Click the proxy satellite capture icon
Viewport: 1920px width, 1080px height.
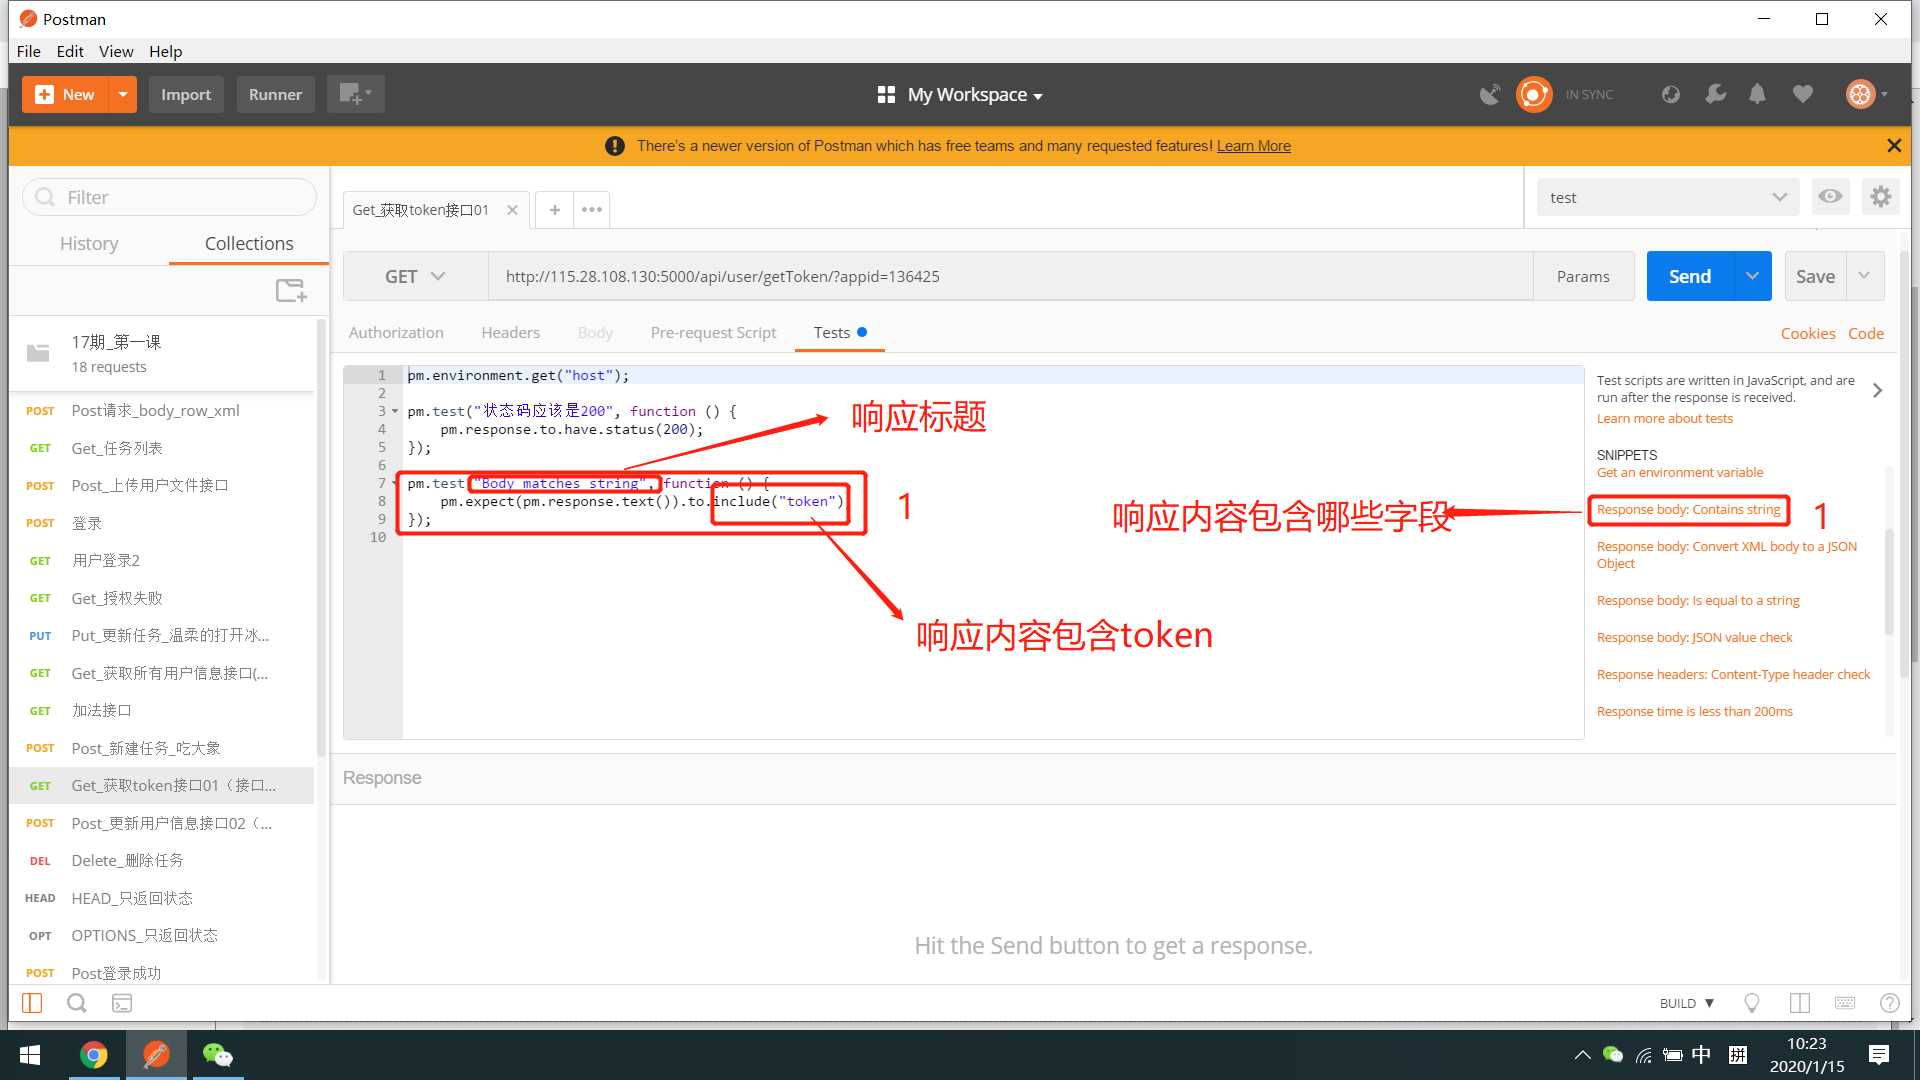pyautogui.click(x=1490, y=94)
